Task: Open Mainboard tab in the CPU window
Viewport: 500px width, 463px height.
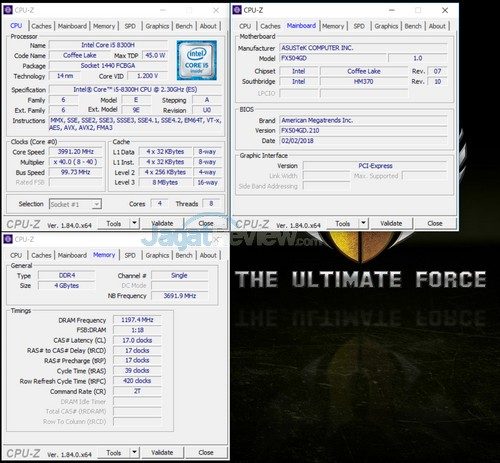Action: pos(72,26)
